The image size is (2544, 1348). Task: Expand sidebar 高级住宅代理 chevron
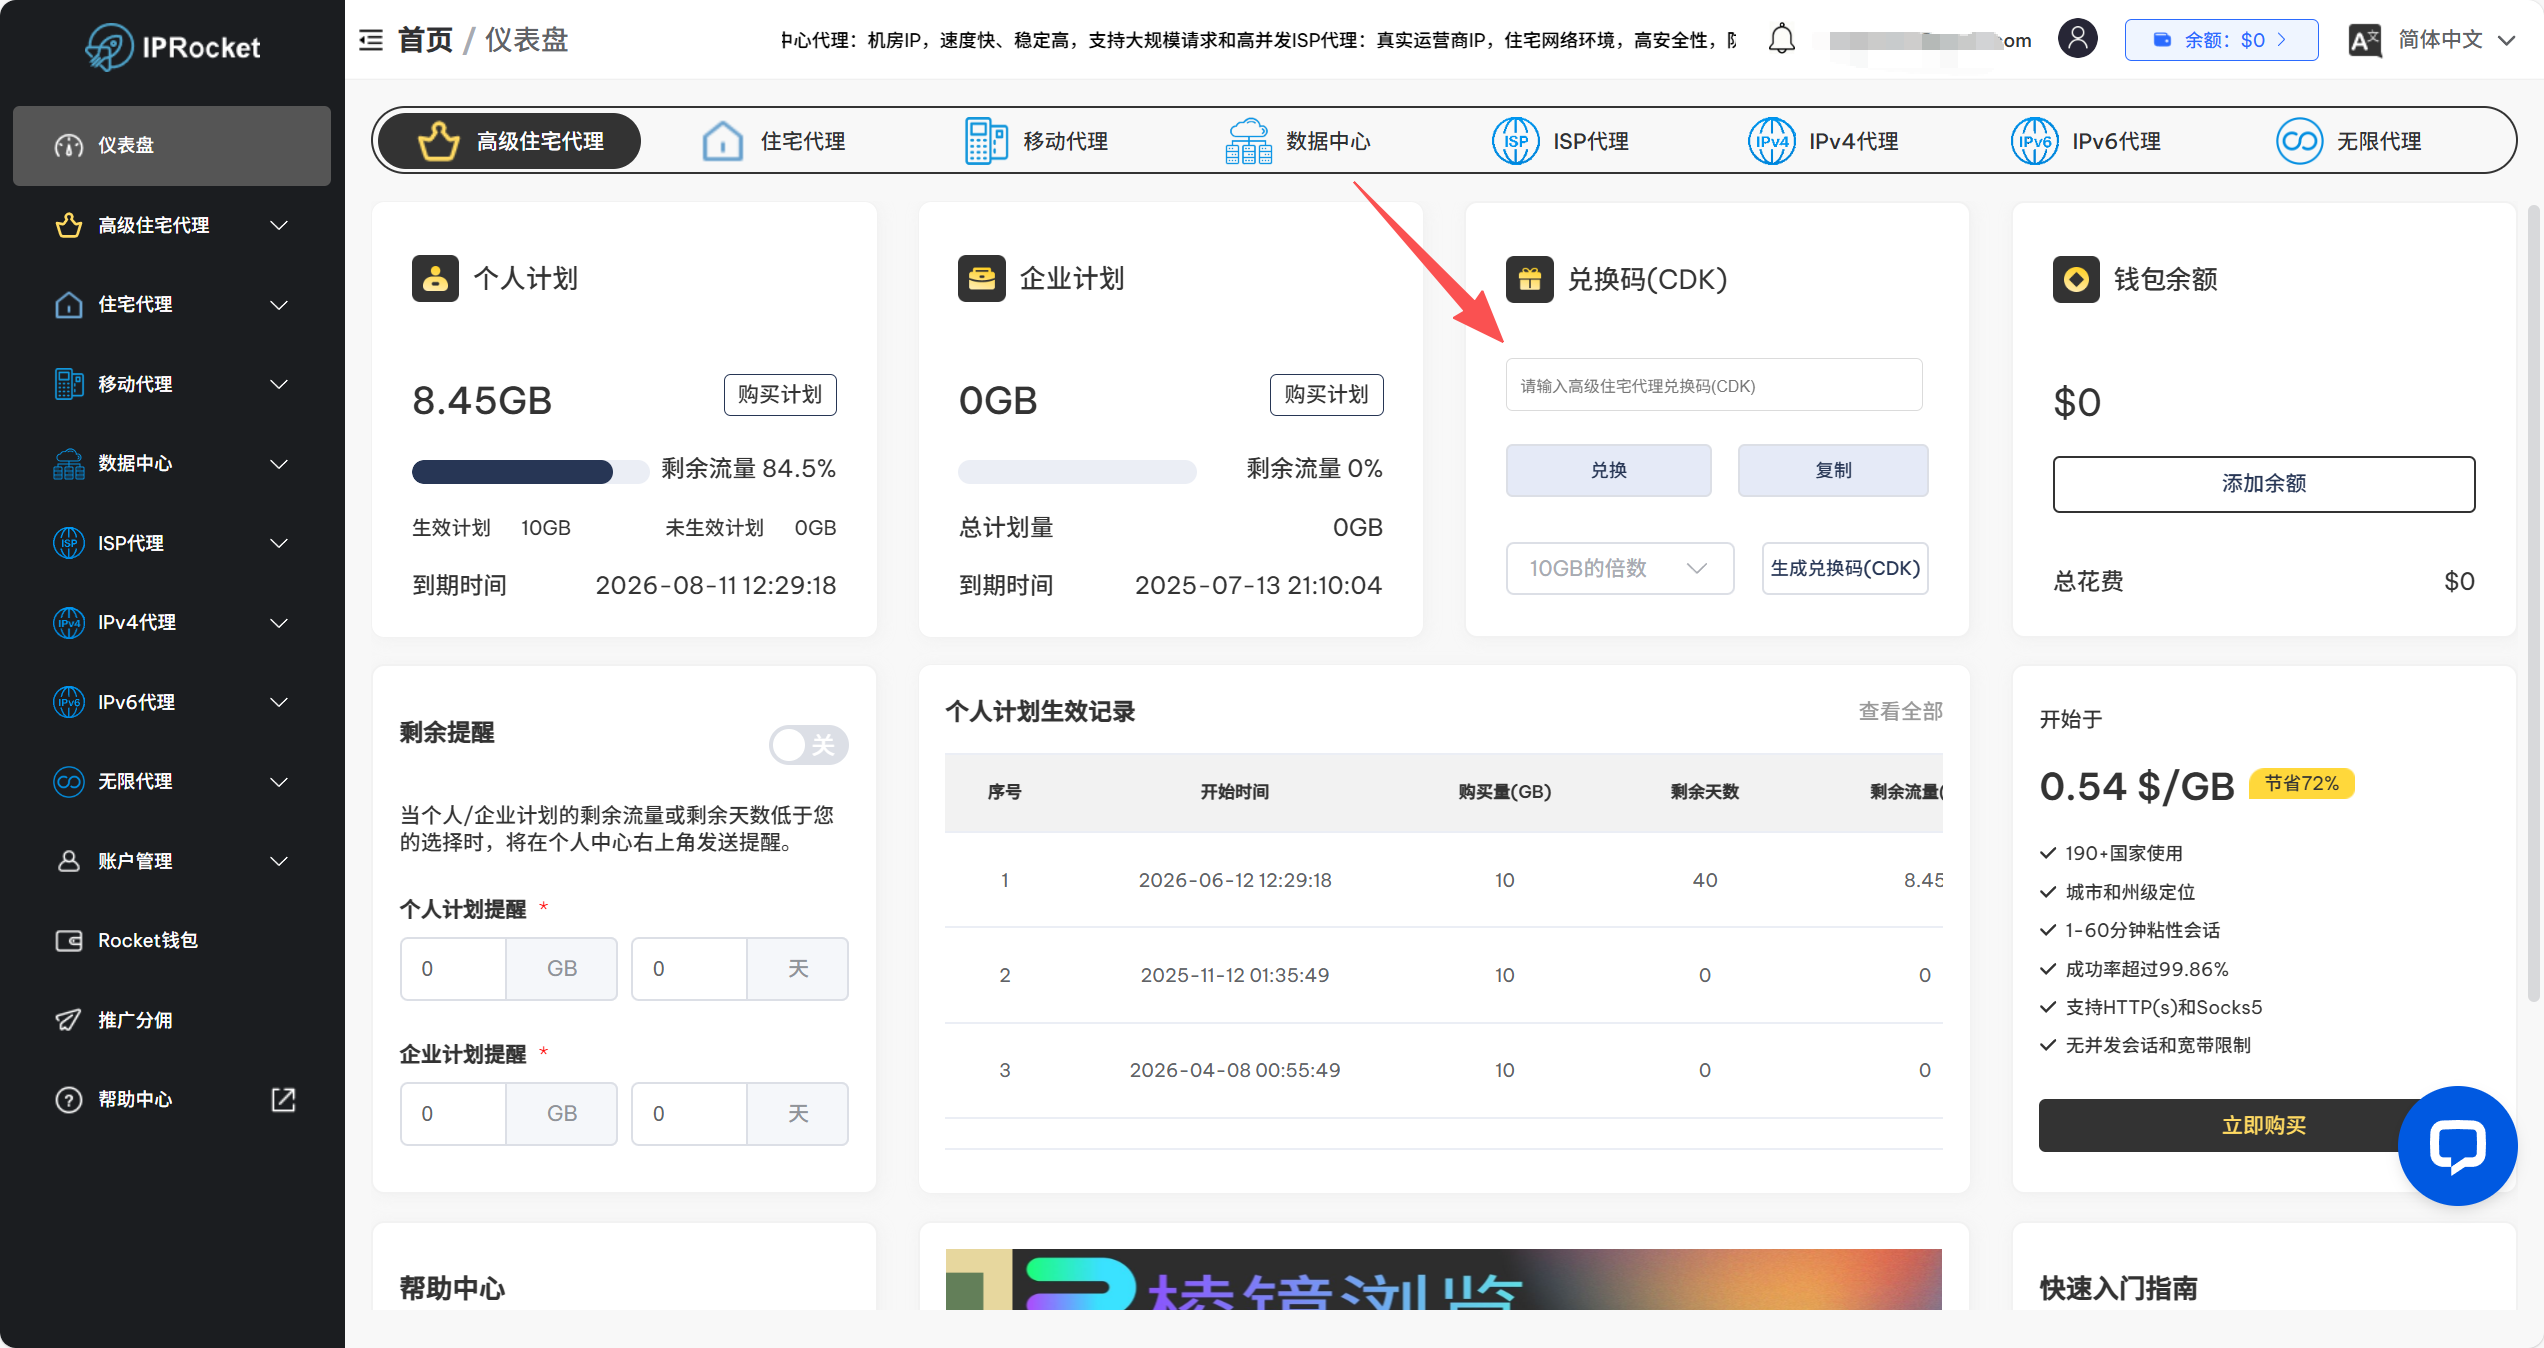coord(280,225)
